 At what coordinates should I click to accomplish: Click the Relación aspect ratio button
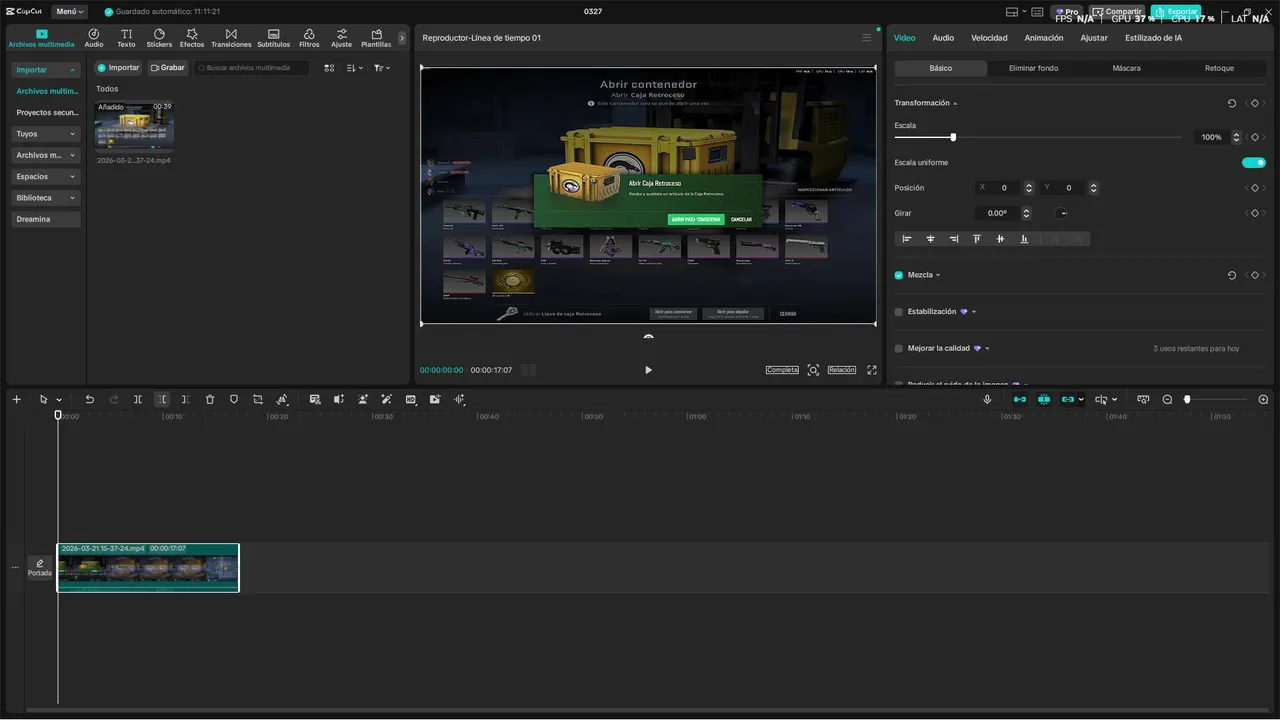pos(842,370)
